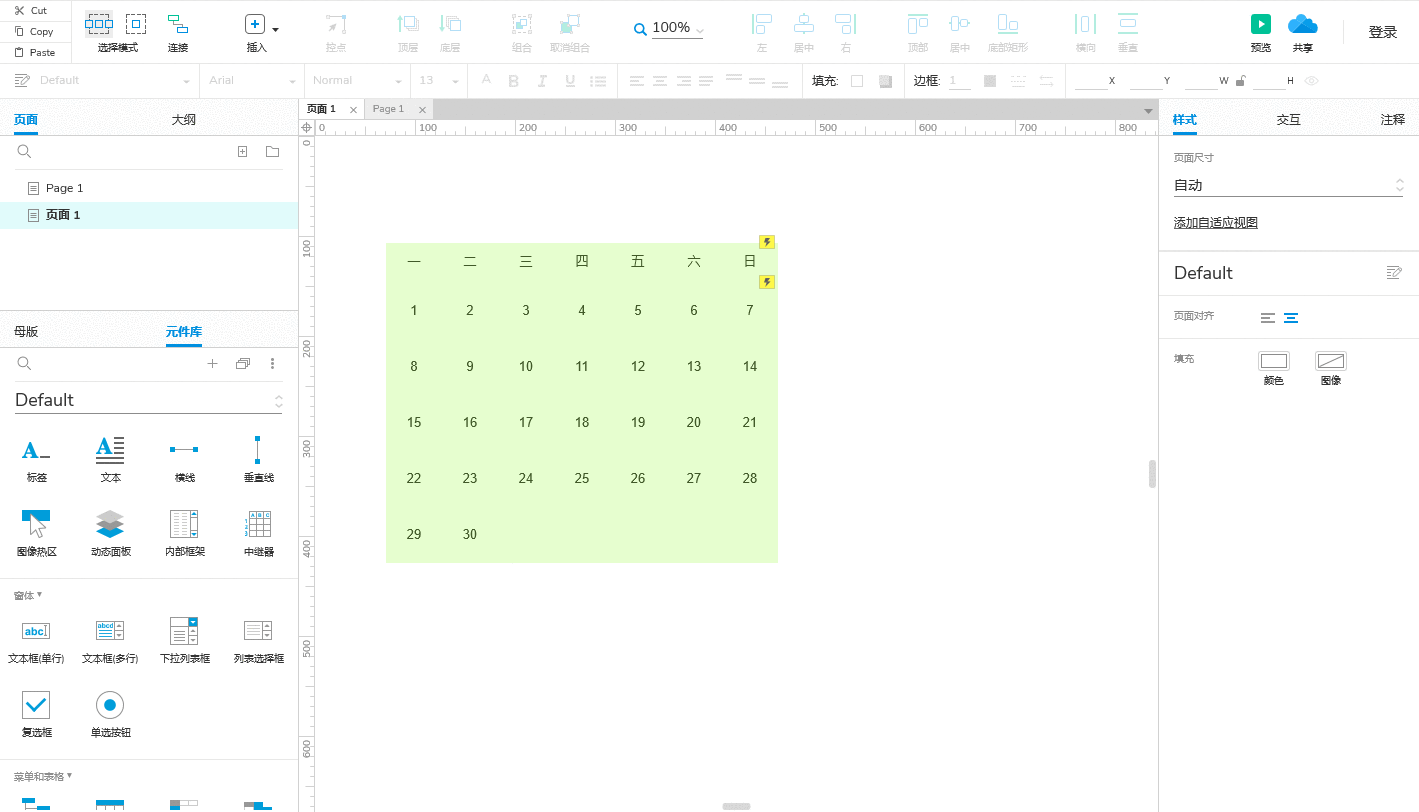Open the 页面尺寸 自动 dropdown

click(1288, 185)
